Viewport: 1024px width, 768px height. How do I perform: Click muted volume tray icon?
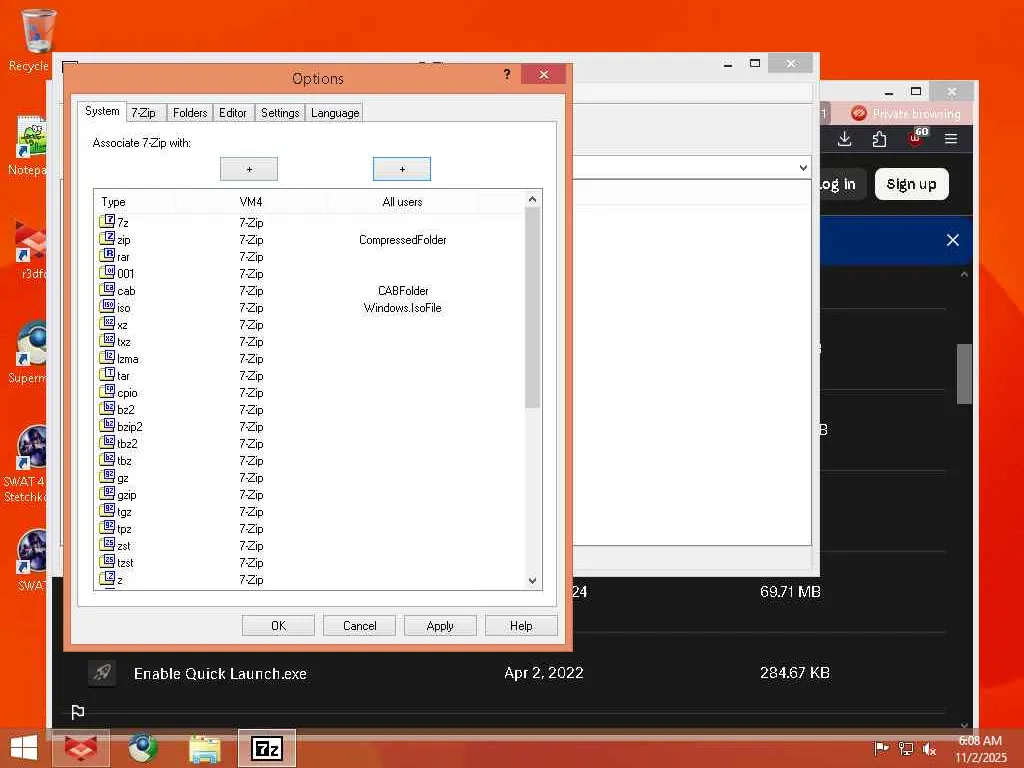click(929, 749)
